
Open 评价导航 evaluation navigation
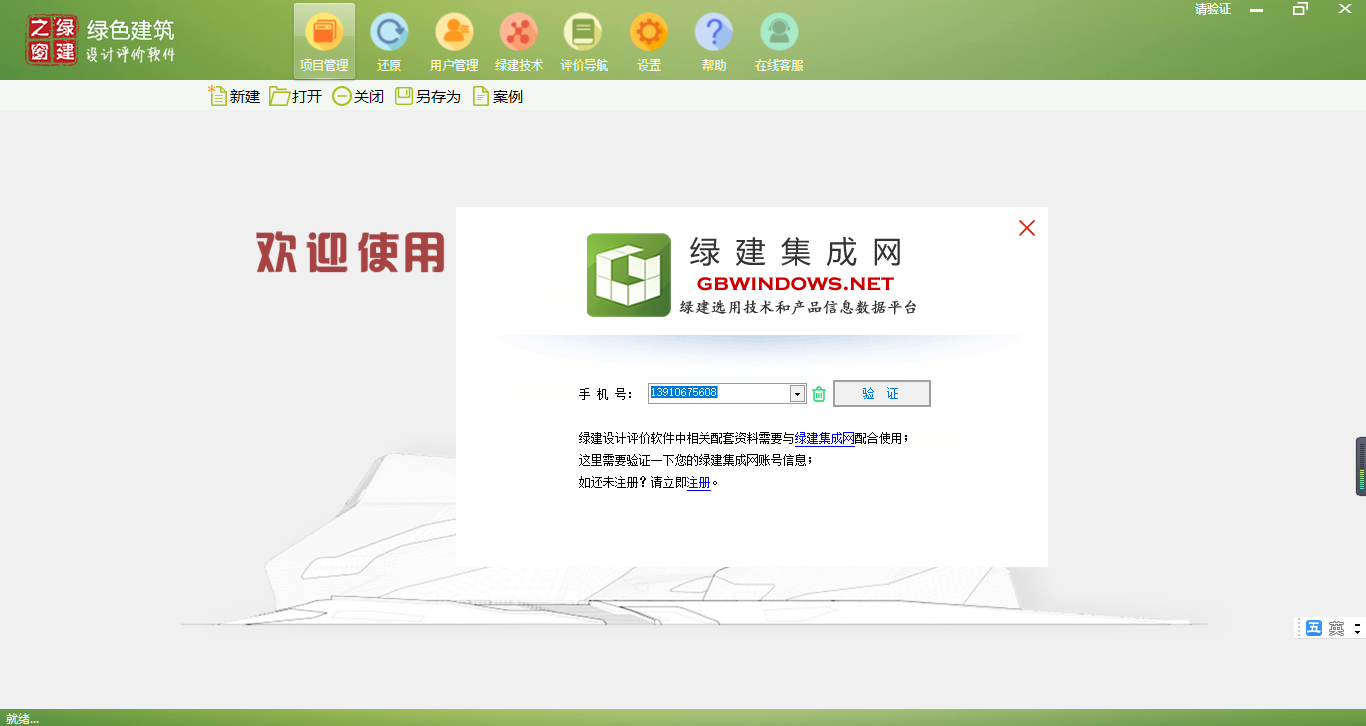pos(584,42)
